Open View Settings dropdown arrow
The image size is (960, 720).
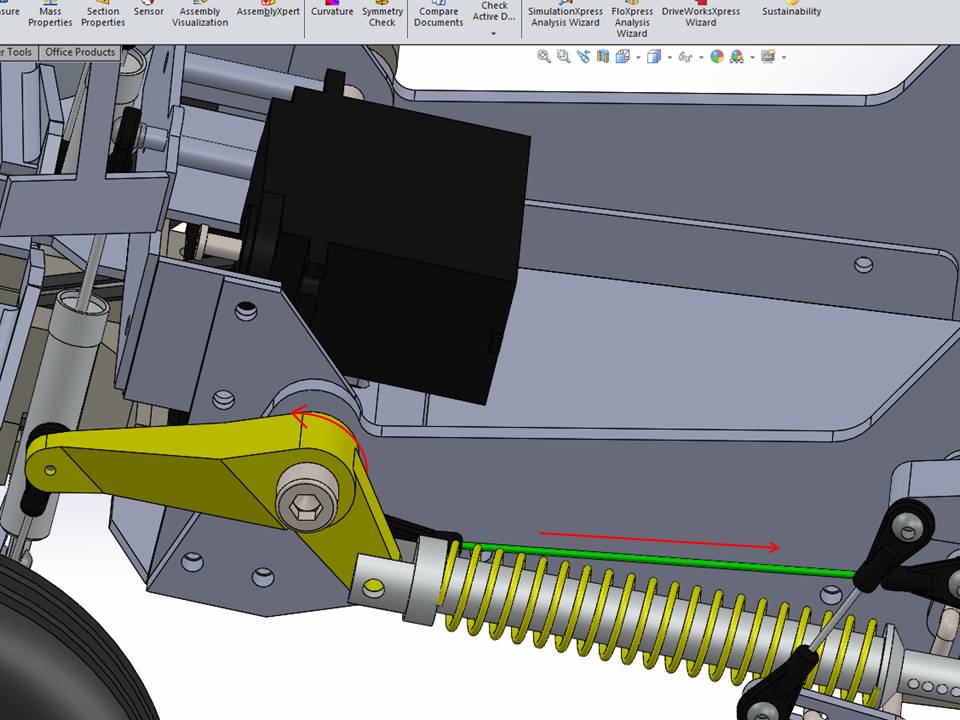point(784,58)
